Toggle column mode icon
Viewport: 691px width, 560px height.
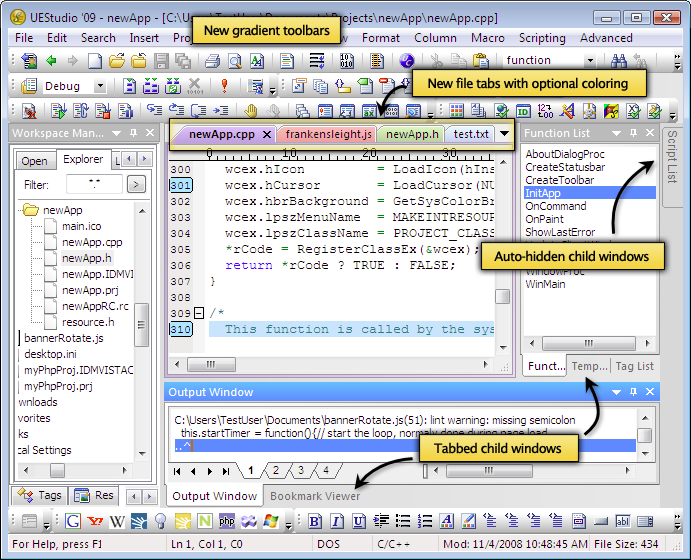point(376,61)
